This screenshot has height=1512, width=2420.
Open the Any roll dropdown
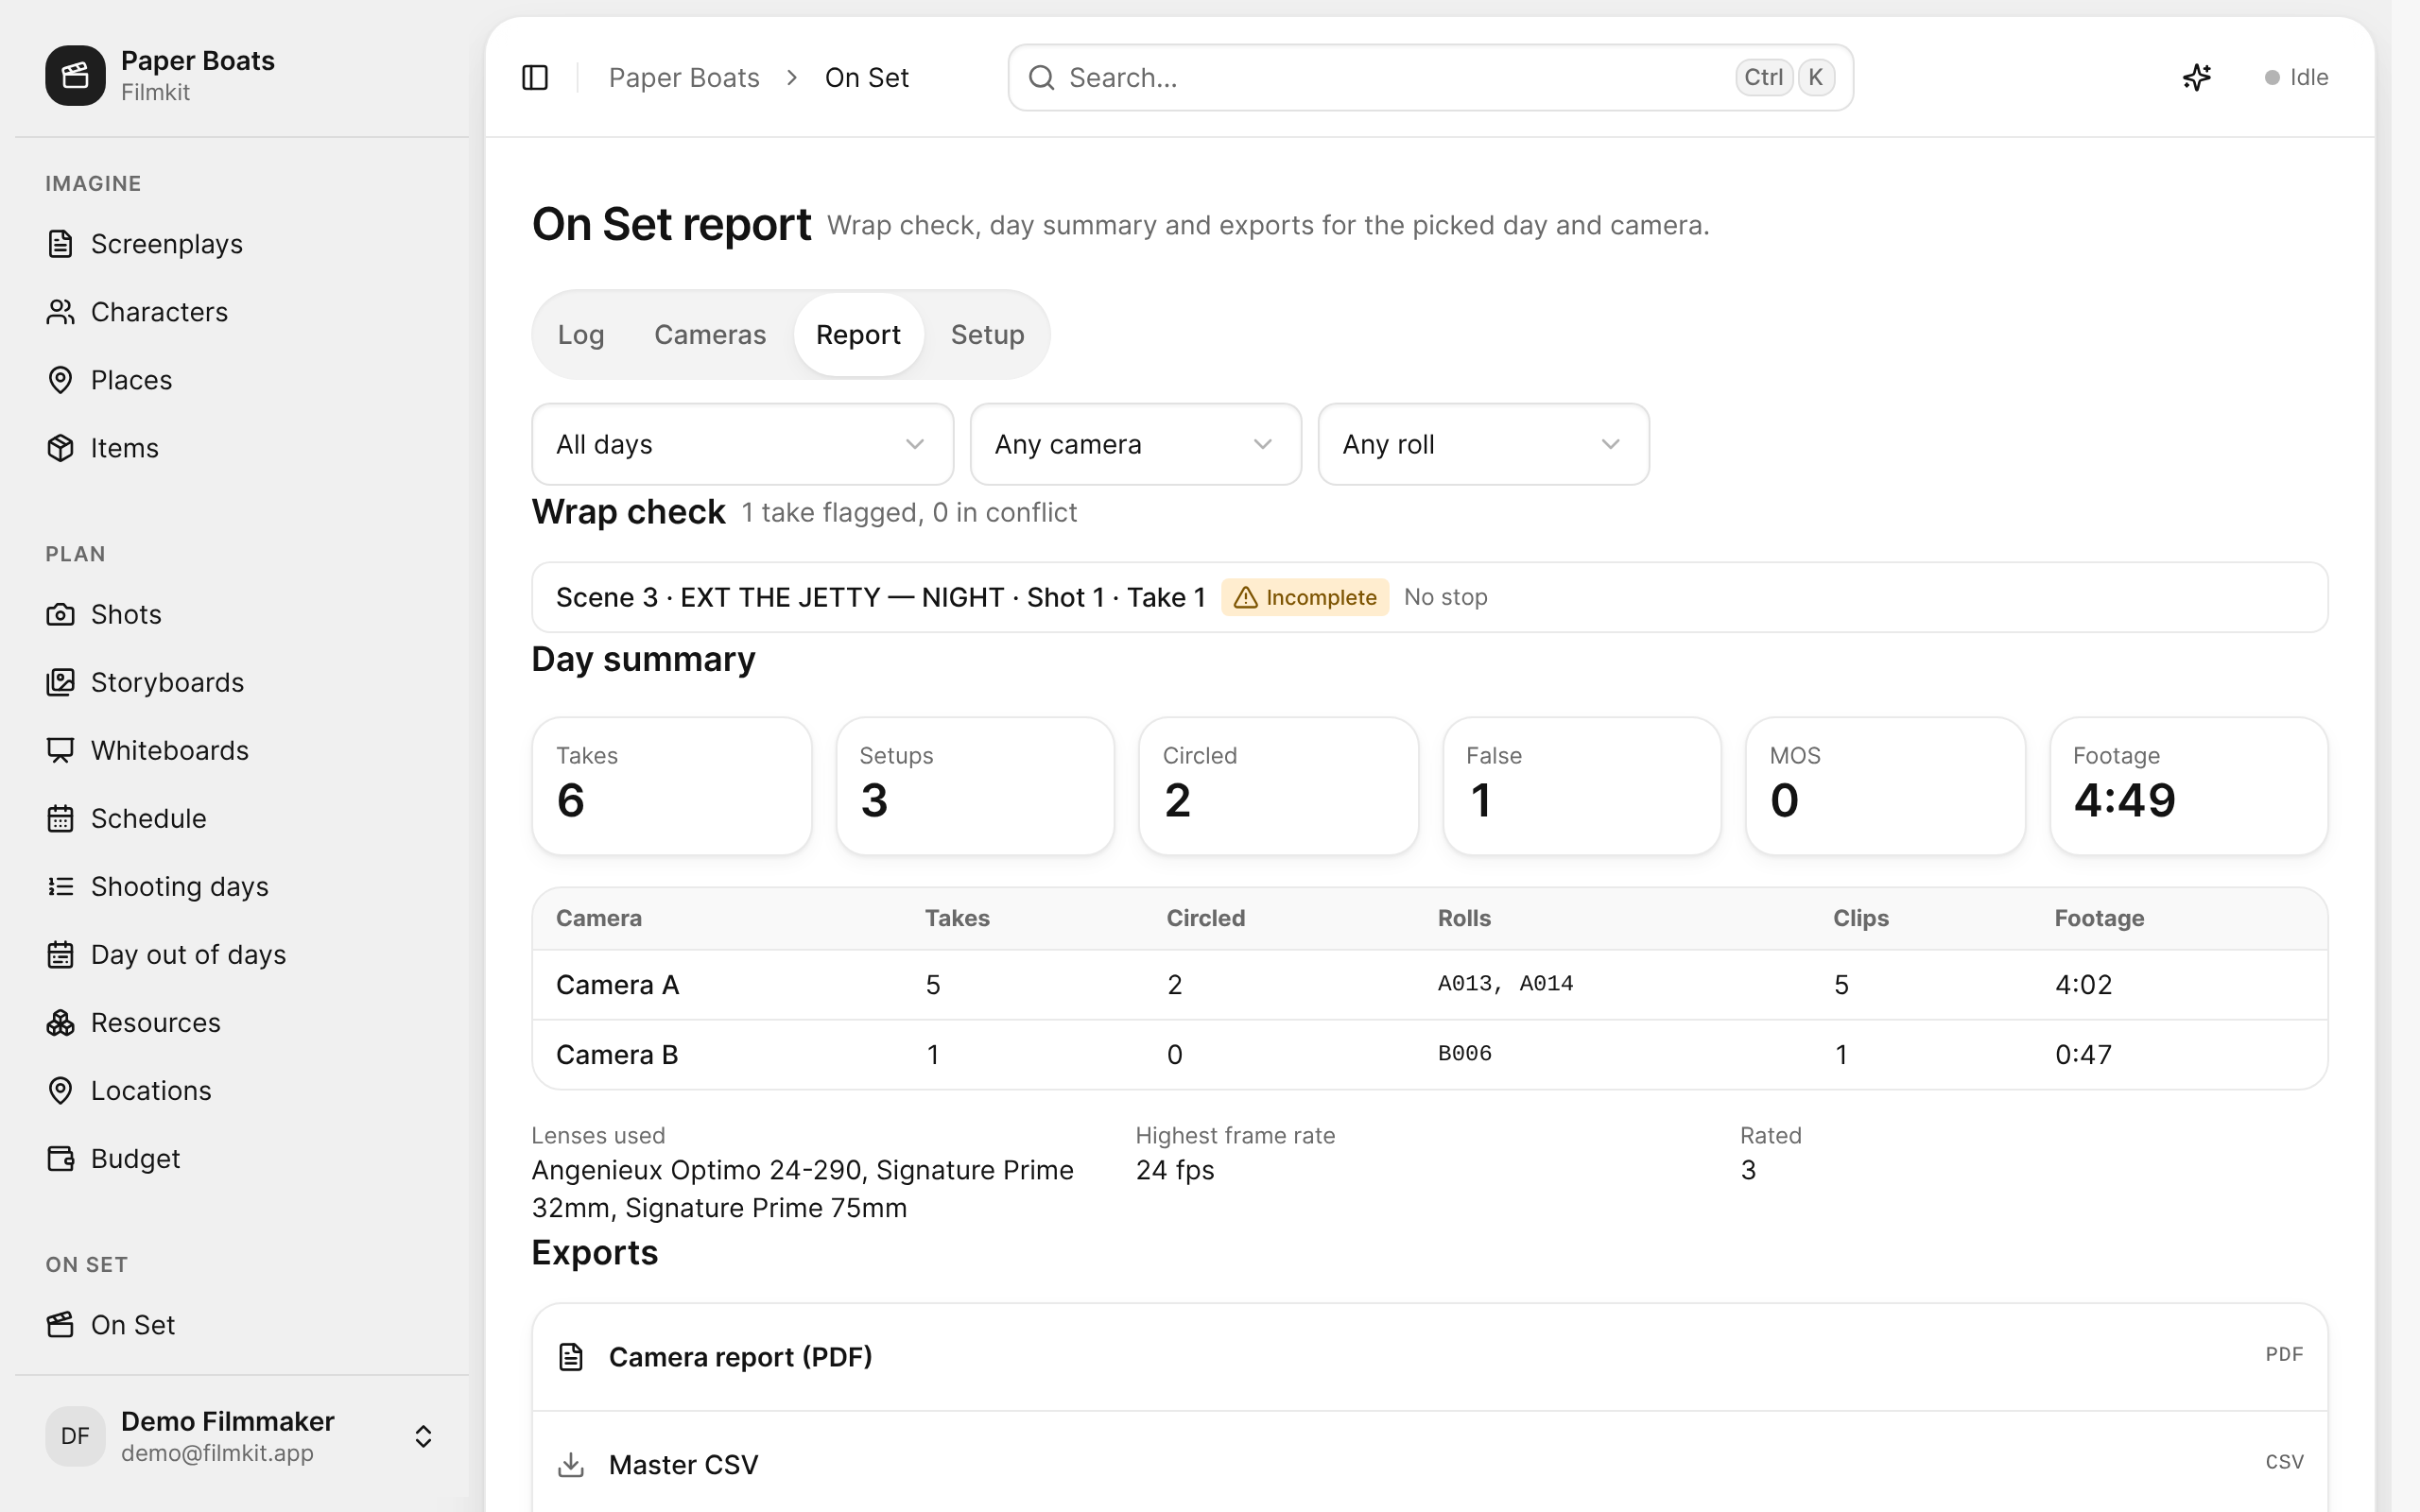(1483, 444)
